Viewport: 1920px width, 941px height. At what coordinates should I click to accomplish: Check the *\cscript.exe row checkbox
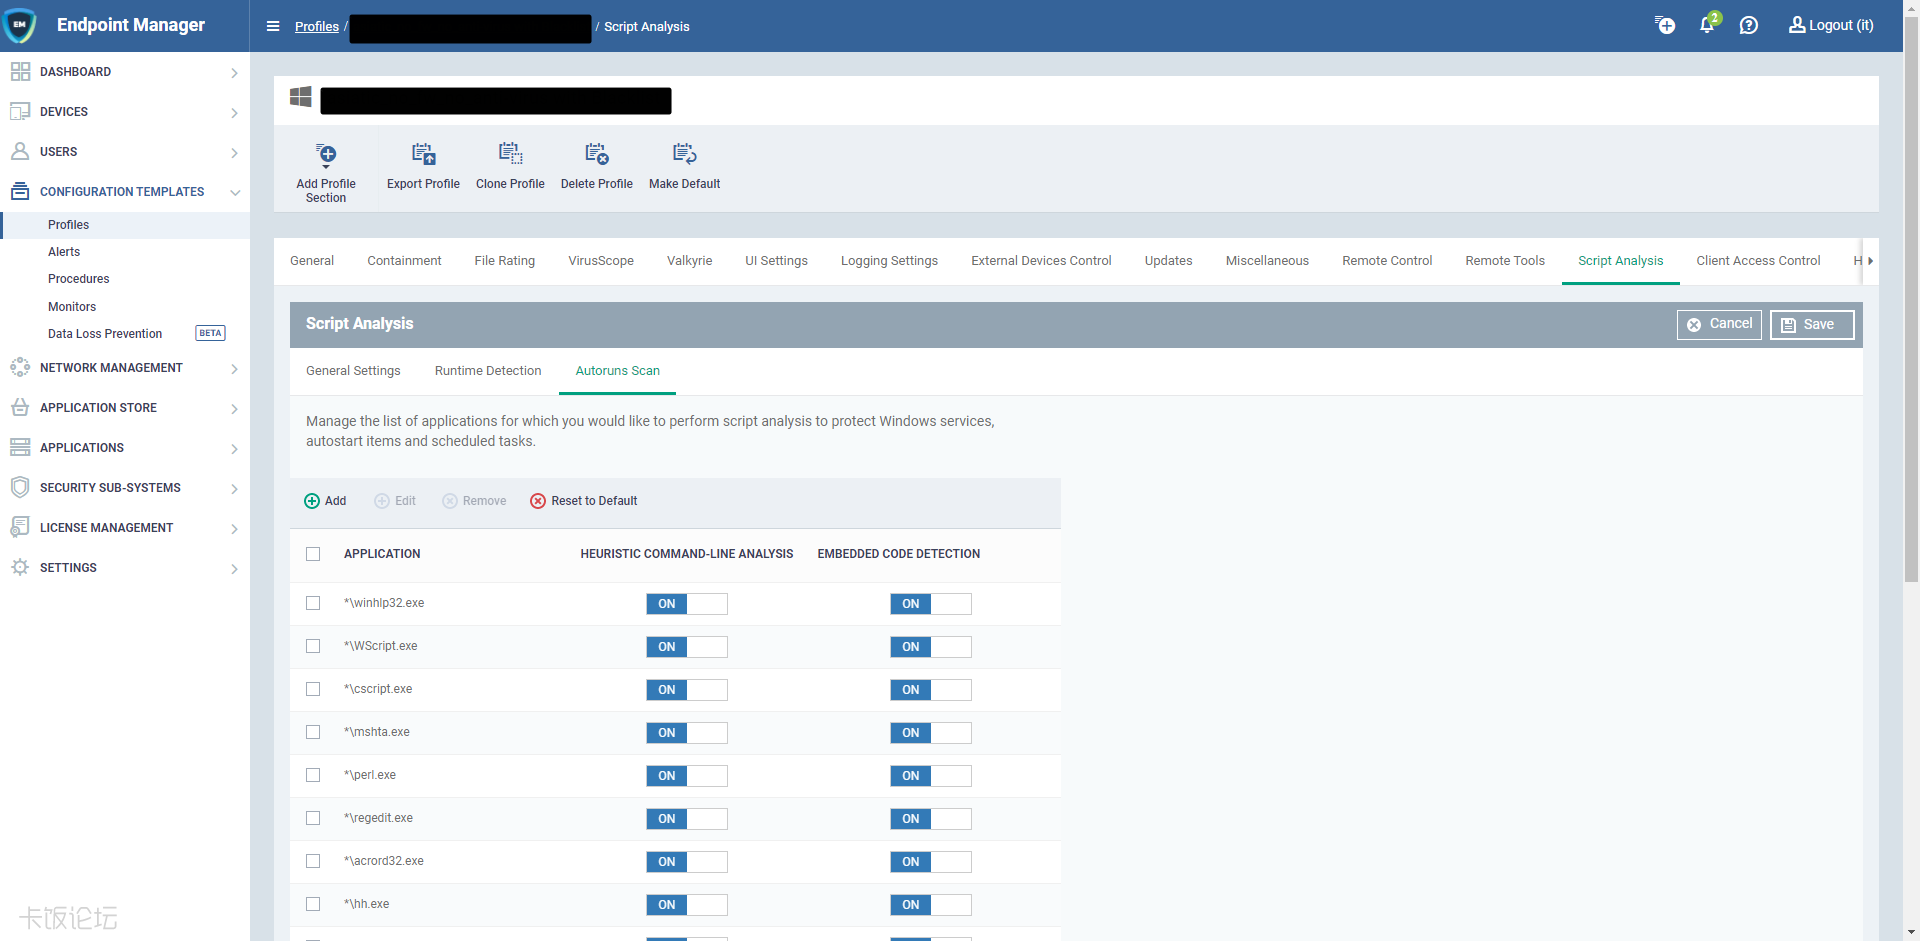313,689
